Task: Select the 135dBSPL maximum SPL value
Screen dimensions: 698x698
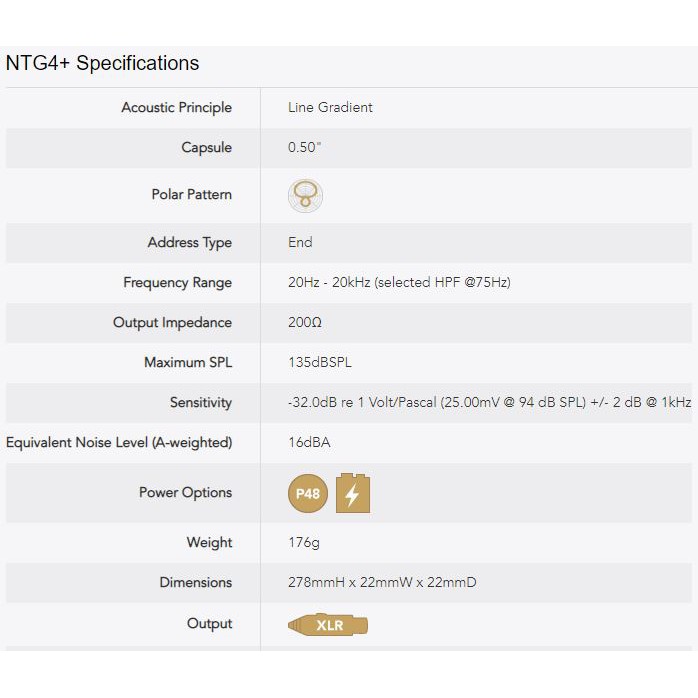Action: coord(319,363)
